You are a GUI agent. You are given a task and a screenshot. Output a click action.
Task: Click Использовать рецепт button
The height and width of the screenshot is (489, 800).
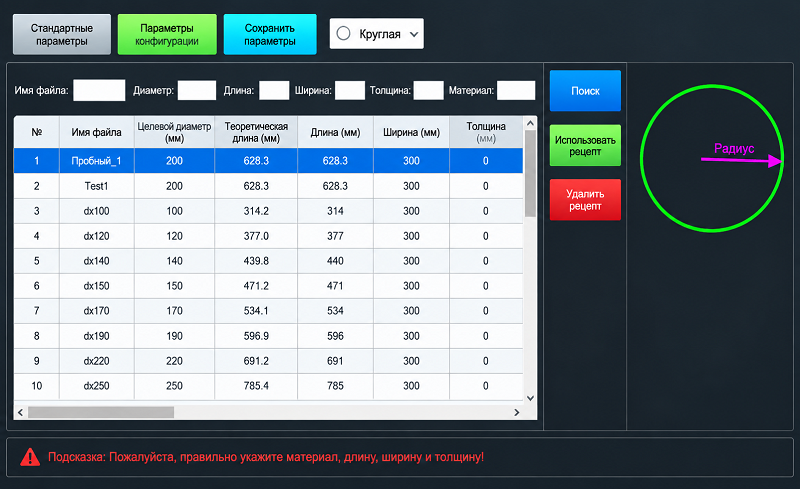point(585,145)
